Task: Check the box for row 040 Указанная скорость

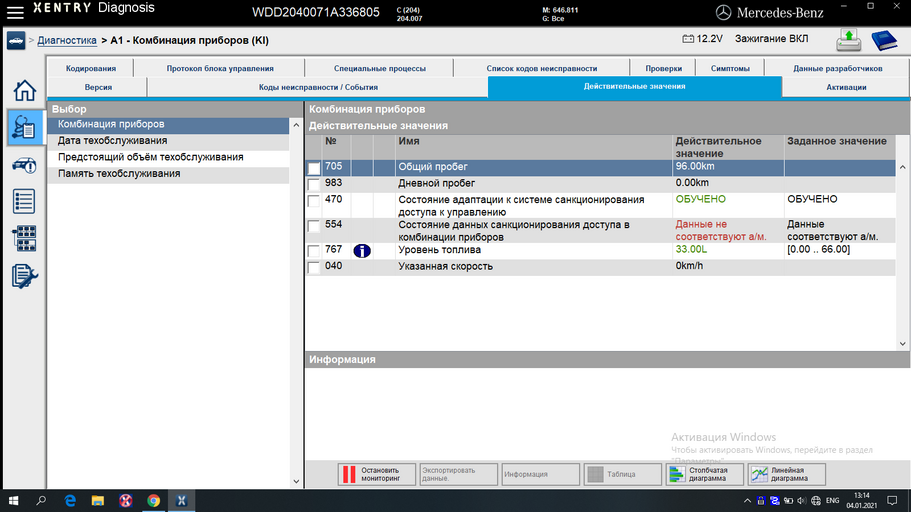Action: 314,268
